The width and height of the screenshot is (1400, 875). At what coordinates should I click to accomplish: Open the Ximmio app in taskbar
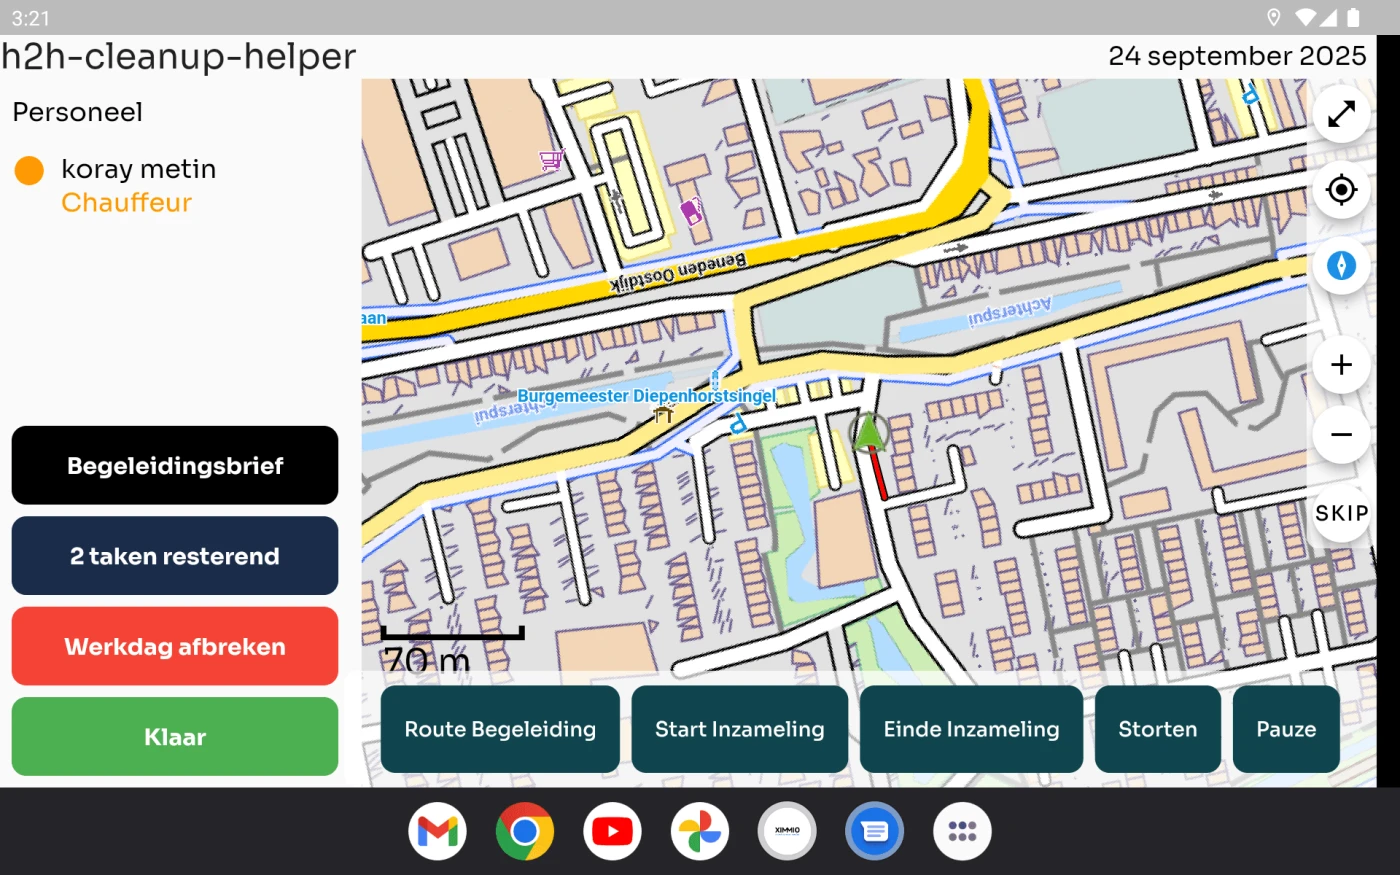point(787,831)
